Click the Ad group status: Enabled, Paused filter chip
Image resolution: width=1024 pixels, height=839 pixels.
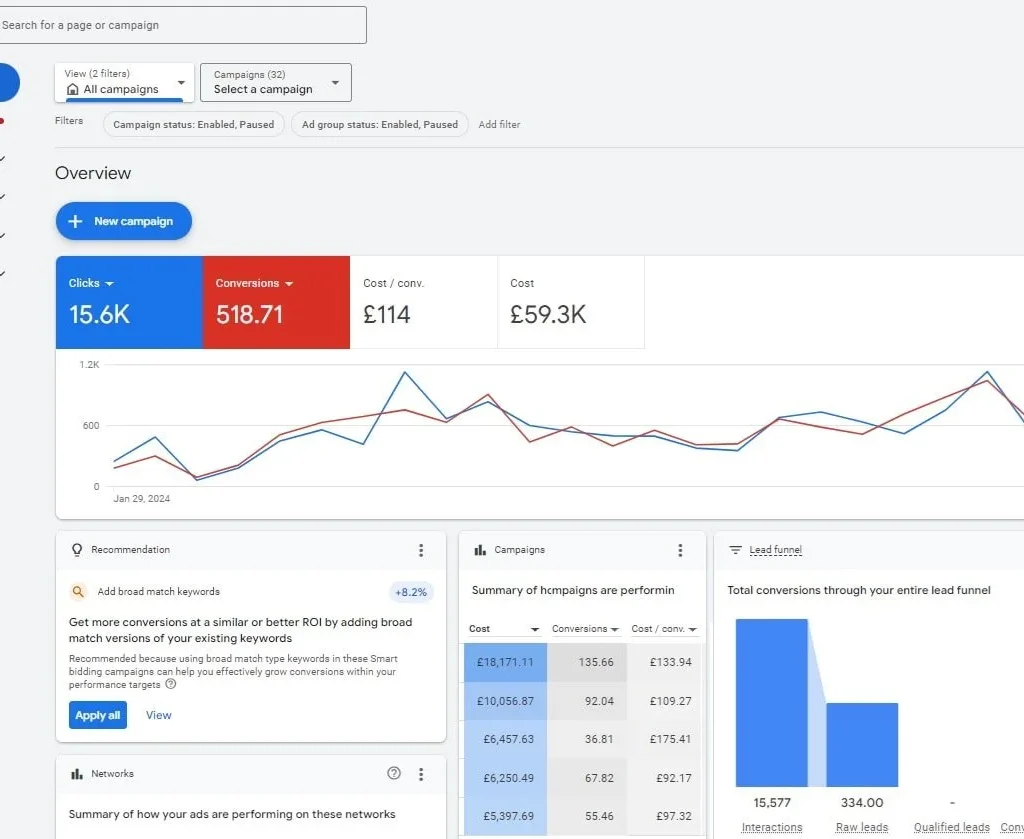[x=379, y=124]
